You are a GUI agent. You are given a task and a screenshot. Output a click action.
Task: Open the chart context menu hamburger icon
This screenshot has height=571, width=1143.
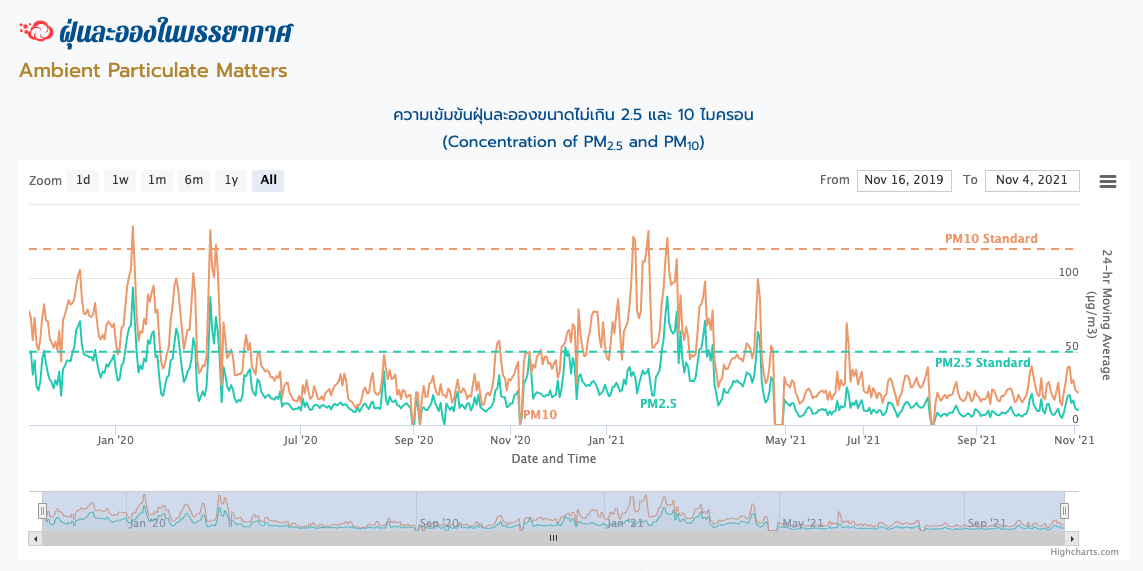(x=1107, y=181)
